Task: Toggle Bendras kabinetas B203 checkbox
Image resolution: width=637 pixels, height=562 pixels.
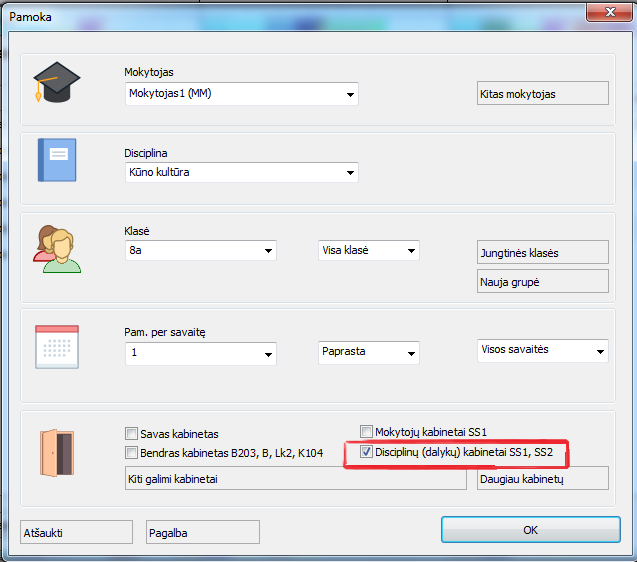Action: pyautogui.click(x=131, y=453)
